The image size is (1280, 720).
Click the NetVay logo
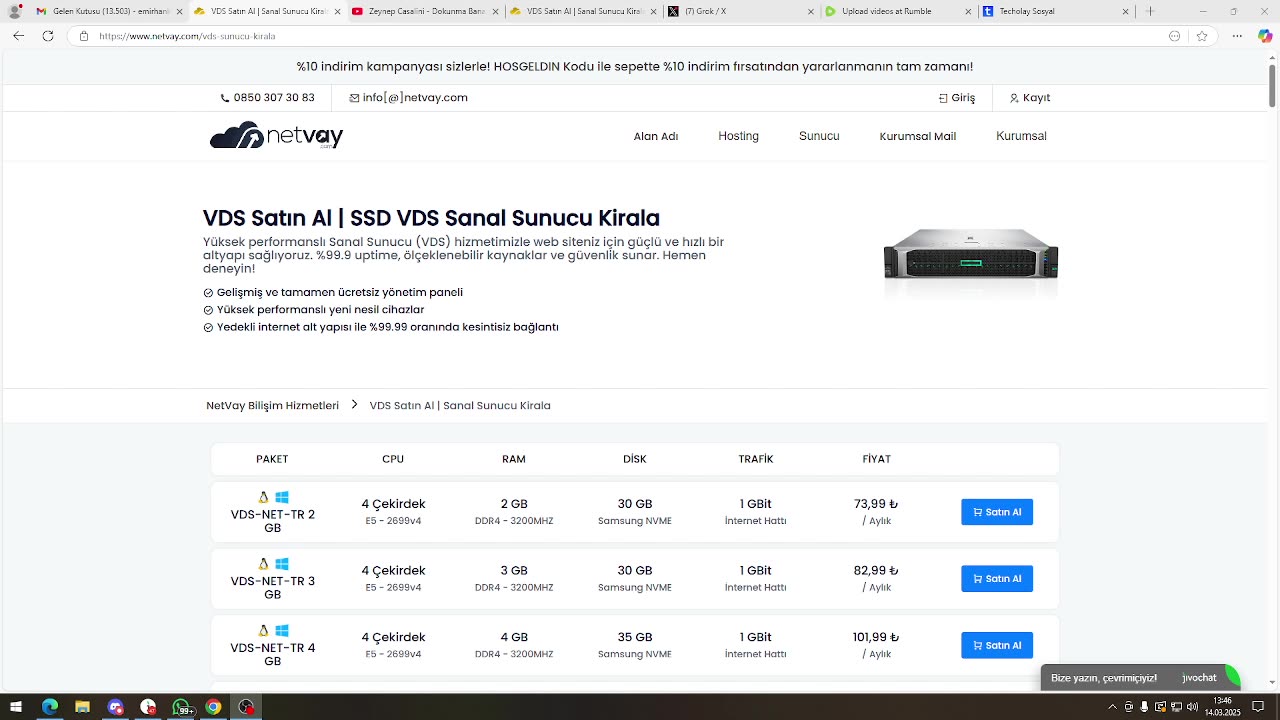pos(276,135)
